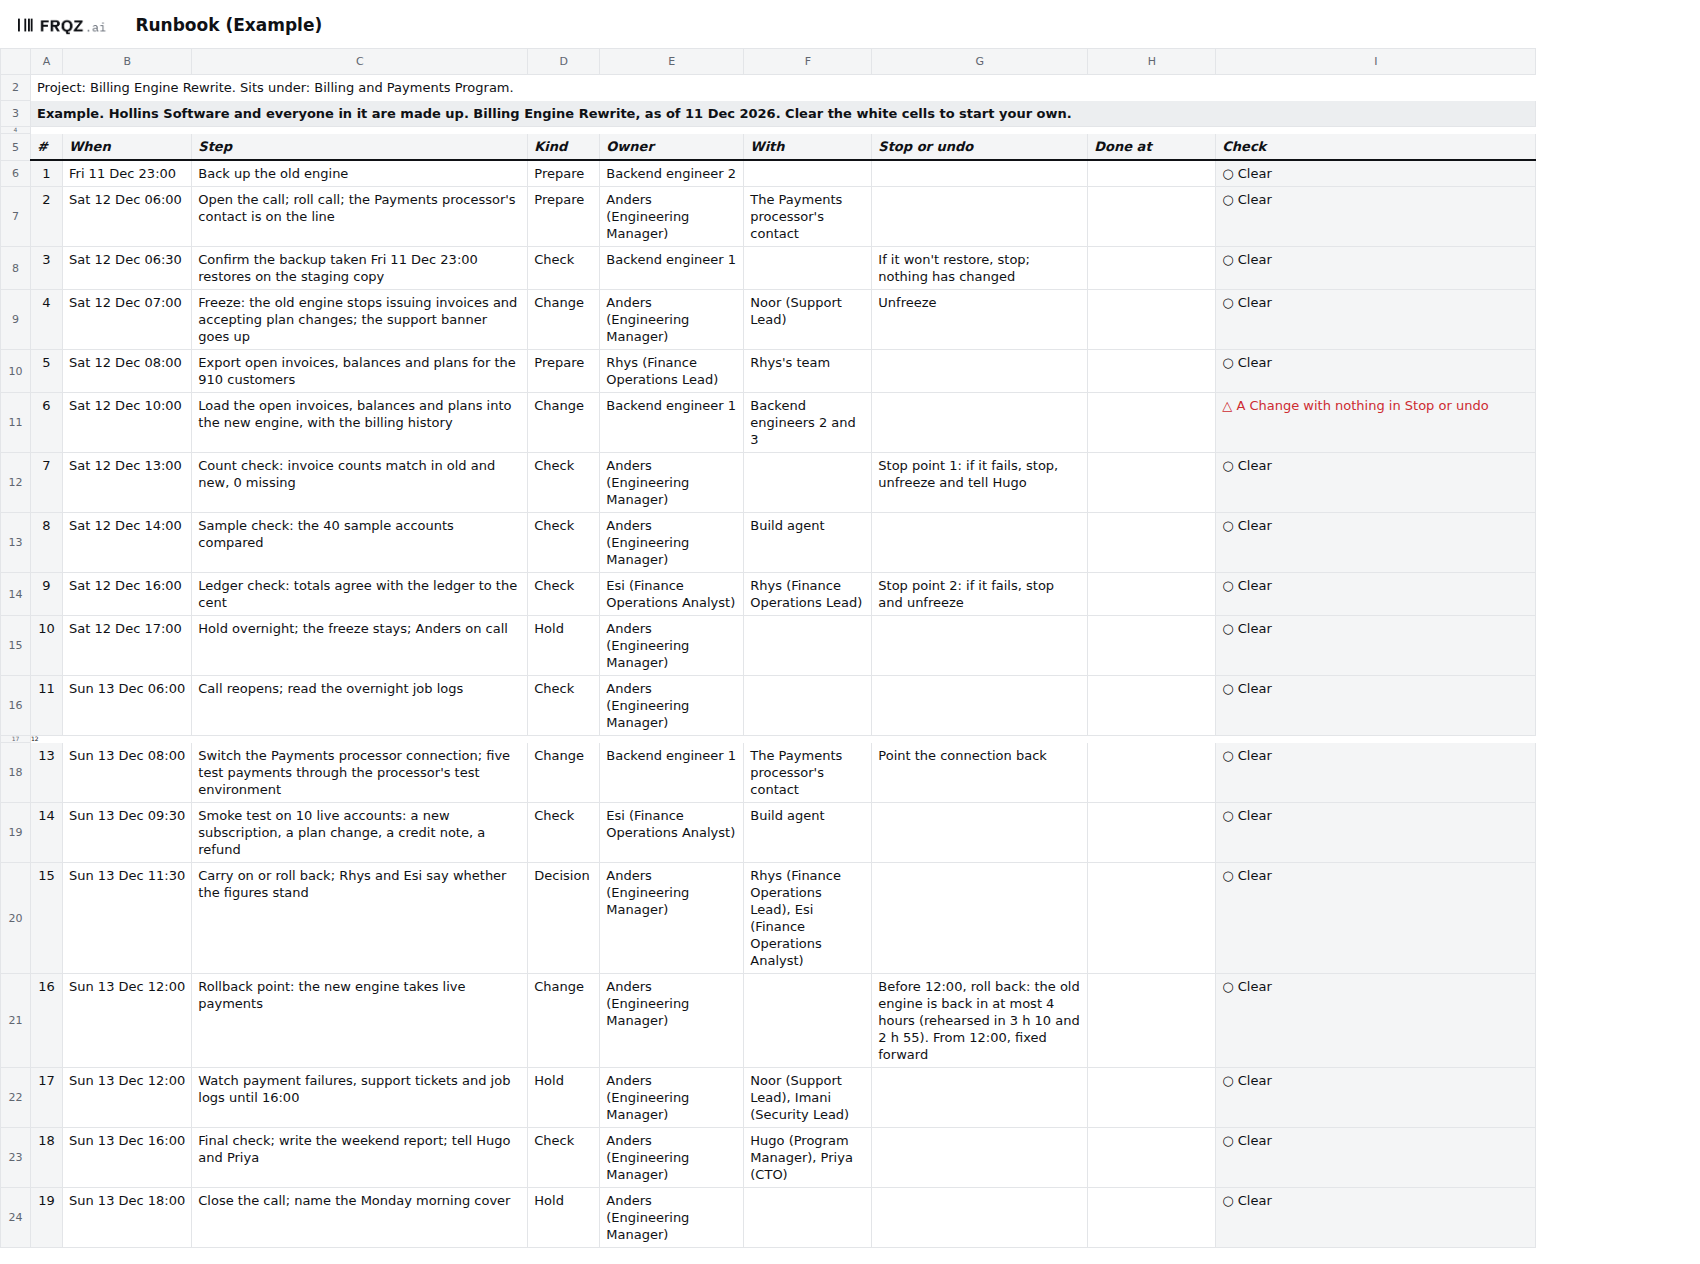Select row header 11
Screen dimensions: 1700x1264
pyautogui.click(x=15, y=422)
